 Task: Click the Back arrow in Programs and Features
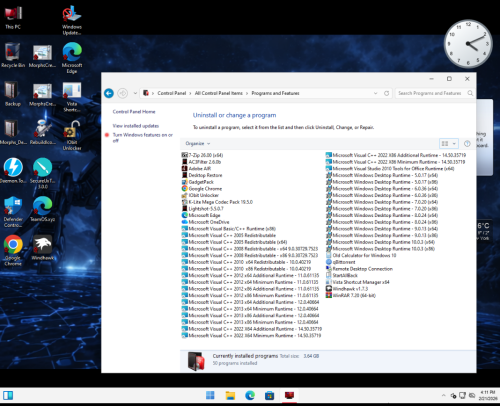(109, 93)
